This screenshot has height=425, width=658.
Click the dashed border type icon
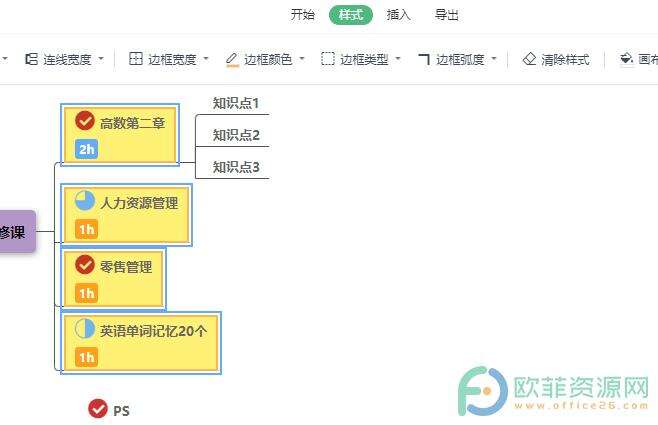pos(328,59)
